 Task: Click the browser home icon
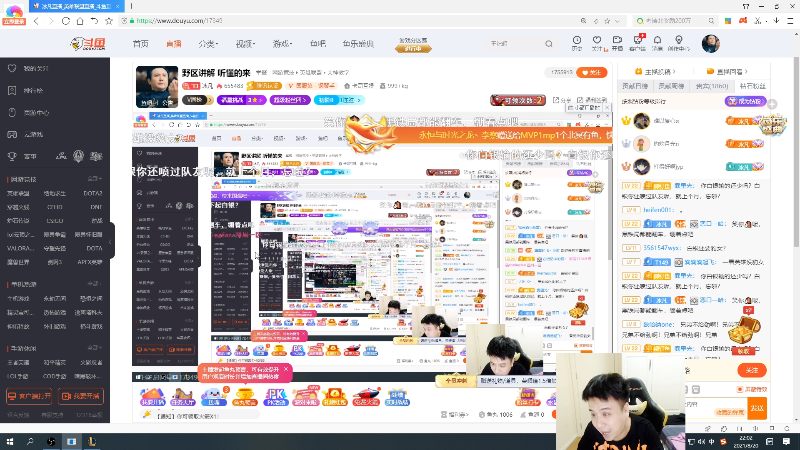80,21
